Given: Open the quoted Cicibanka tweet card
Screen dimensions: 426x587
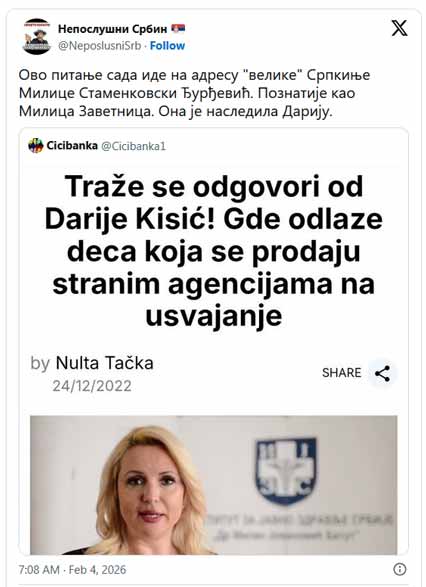Looking at the screenshot, I should click(x=213, y=341).
